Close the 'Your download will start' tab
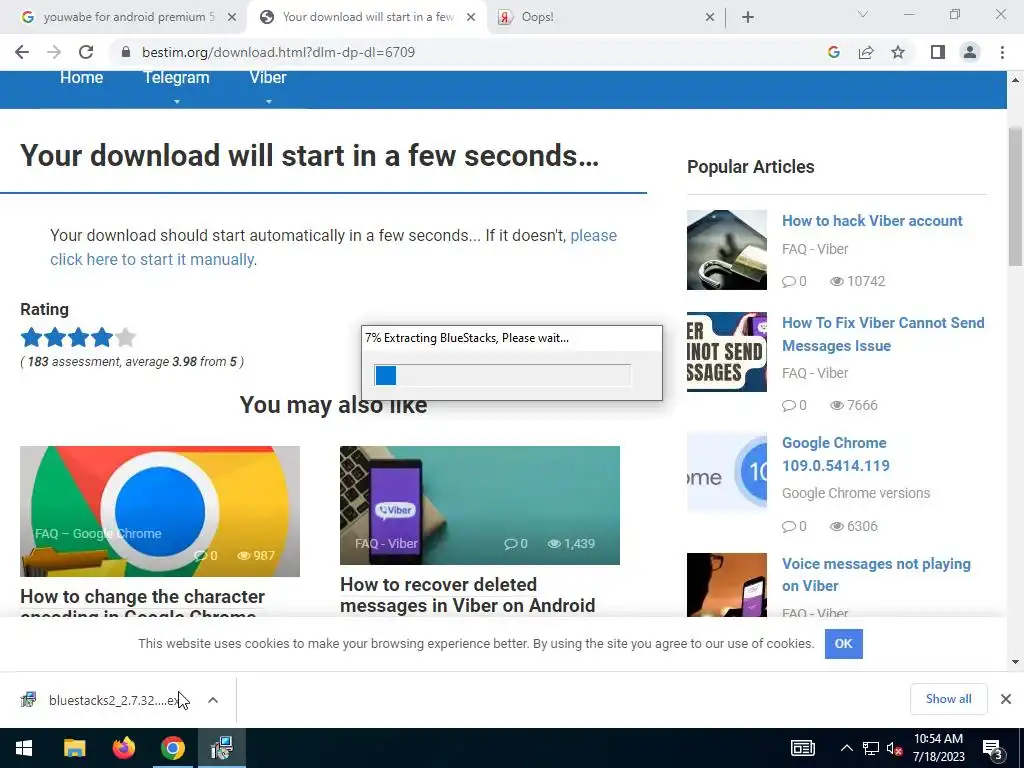Screen dimensions: 1024x768 (x=471, y=17)
